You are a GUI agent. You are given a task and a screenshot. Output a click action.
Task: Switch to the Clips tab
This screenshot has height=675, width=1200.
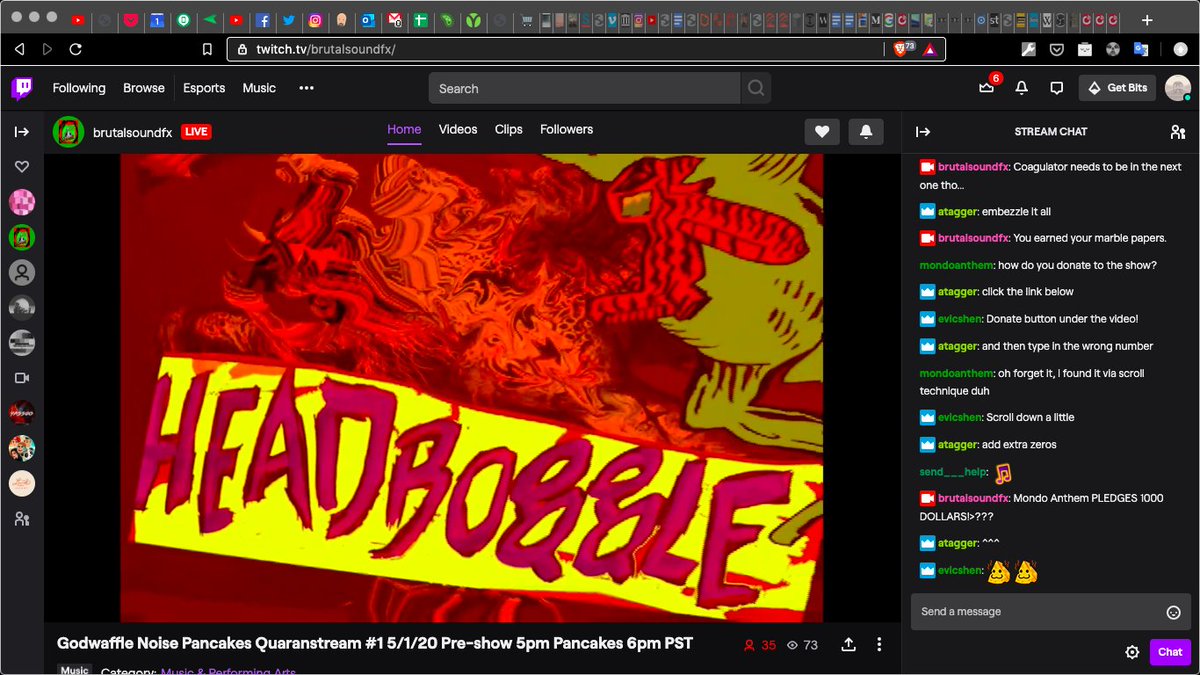[x=508, y=130]
